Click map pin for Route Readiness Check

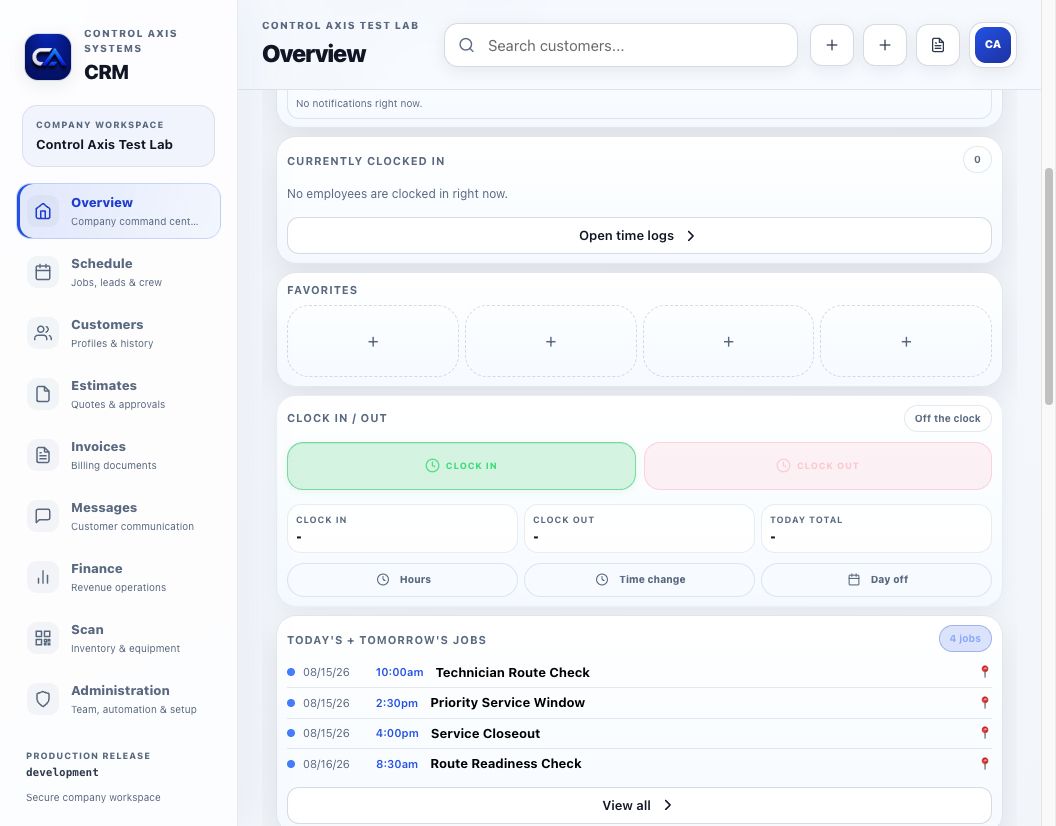[x=985, y=763]
